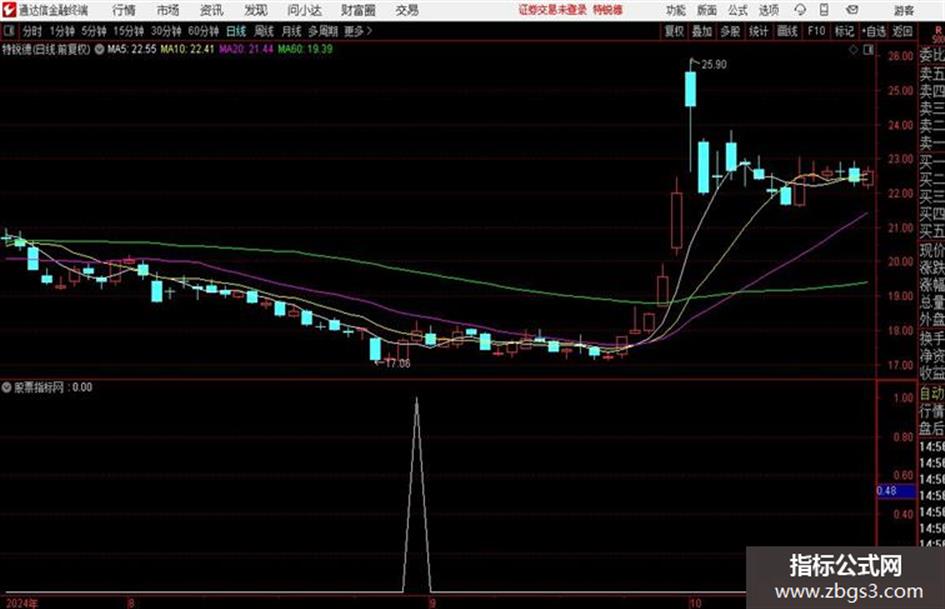Open the 交易 menu
The image size is (945, 609).
click(407, 10)
